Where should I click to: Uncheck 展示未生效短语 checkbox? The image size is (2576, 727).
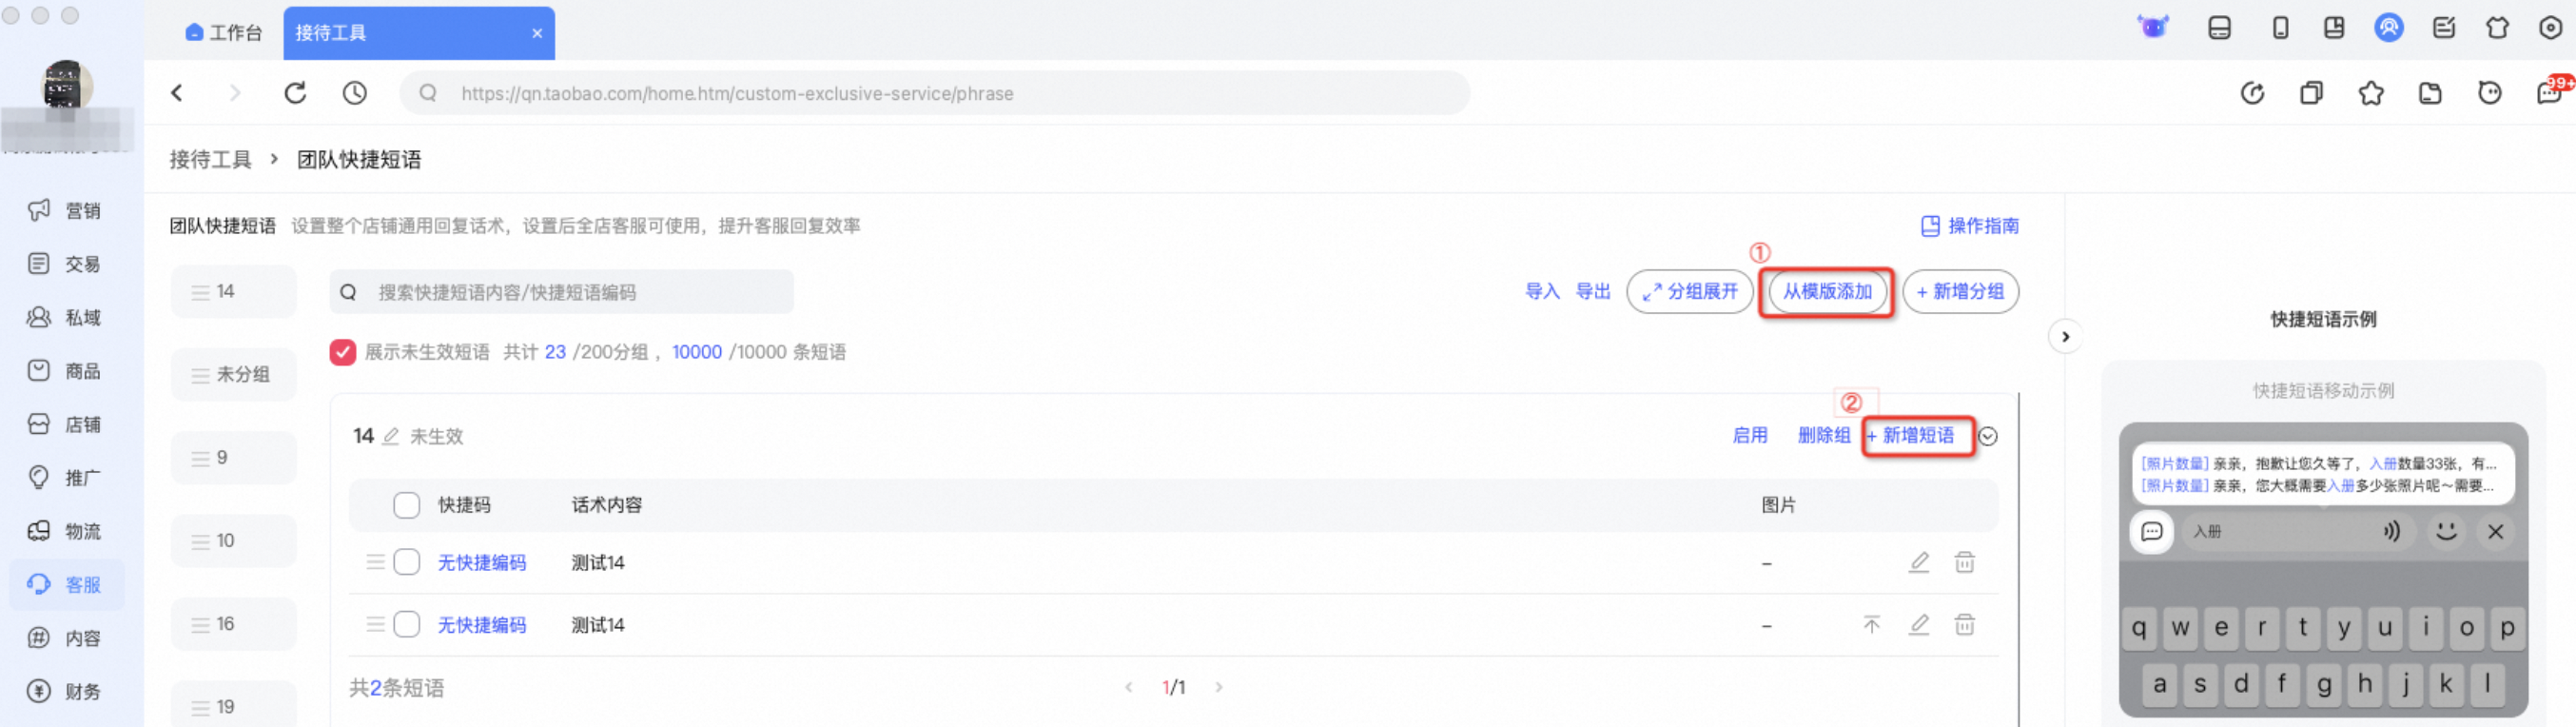[343, 352]
